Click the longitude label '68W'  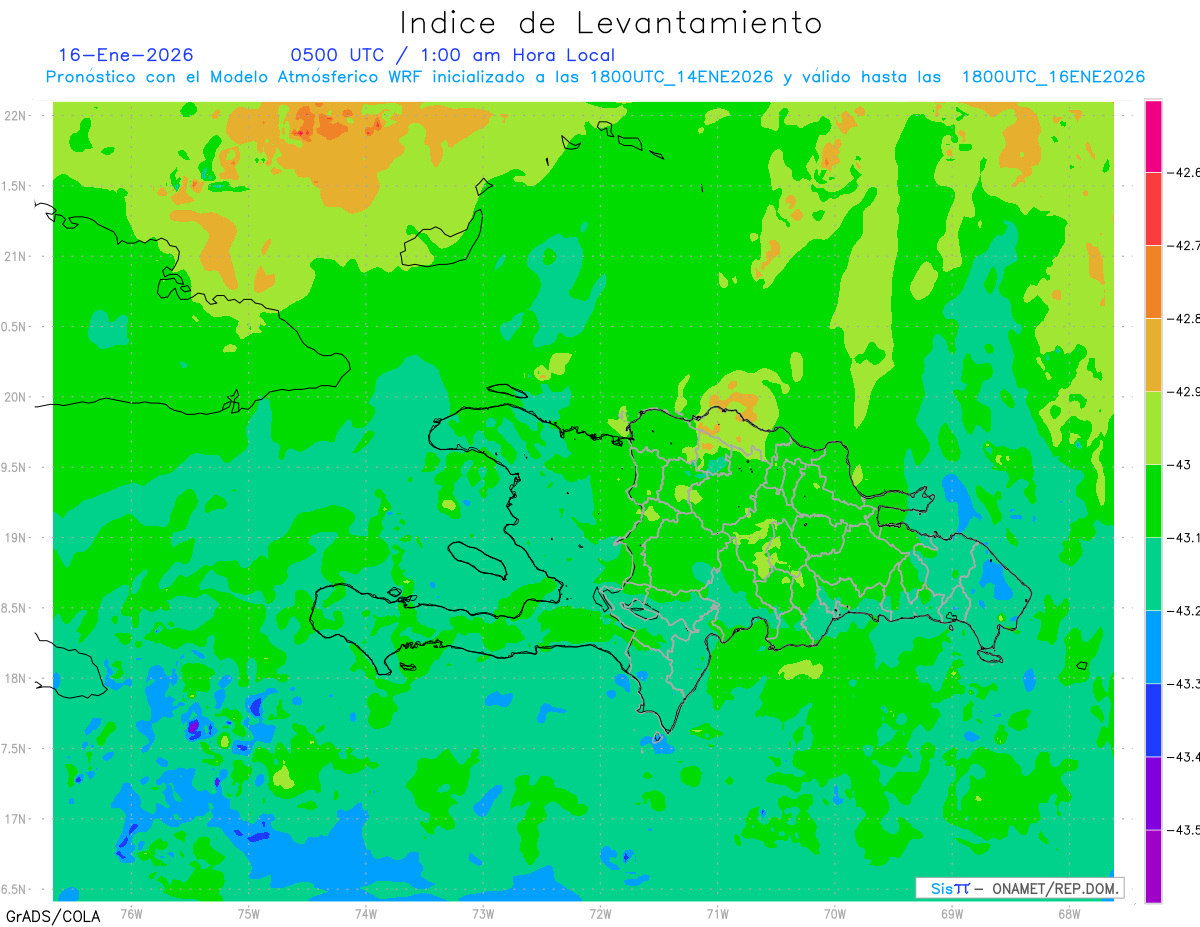pos(1069,914)
